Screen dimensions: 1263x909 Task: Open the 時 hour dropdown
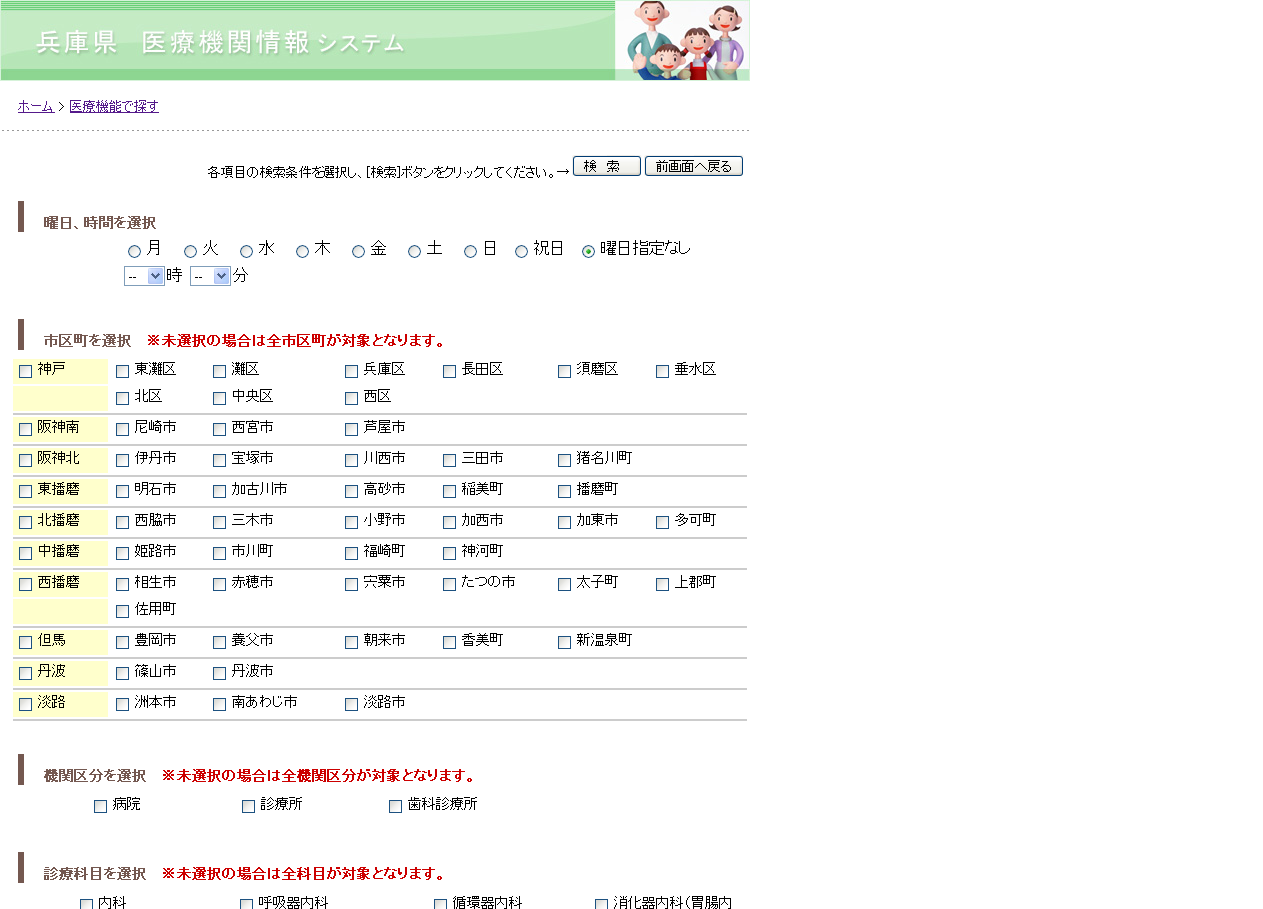144,276
